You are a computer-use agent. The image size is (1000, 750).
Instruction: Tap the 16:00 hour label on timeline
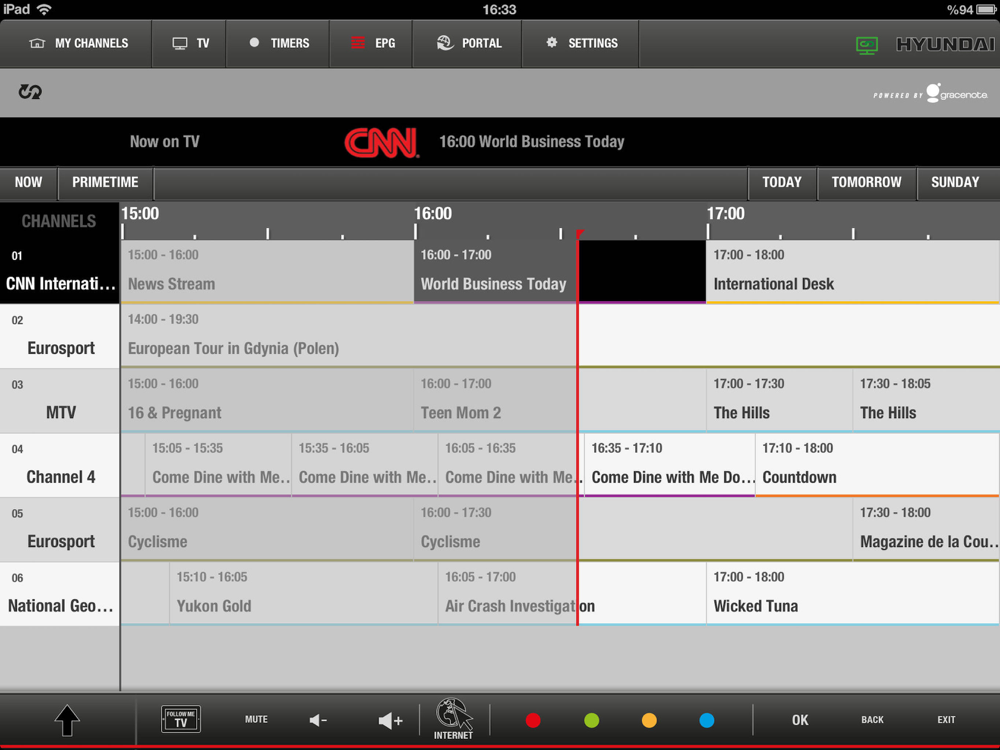tap(433, 214)
